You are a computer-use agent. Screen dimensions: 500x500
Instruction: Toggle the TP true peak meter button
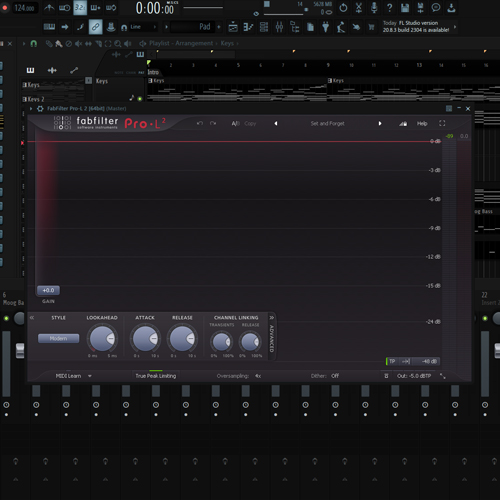[392, 361]
